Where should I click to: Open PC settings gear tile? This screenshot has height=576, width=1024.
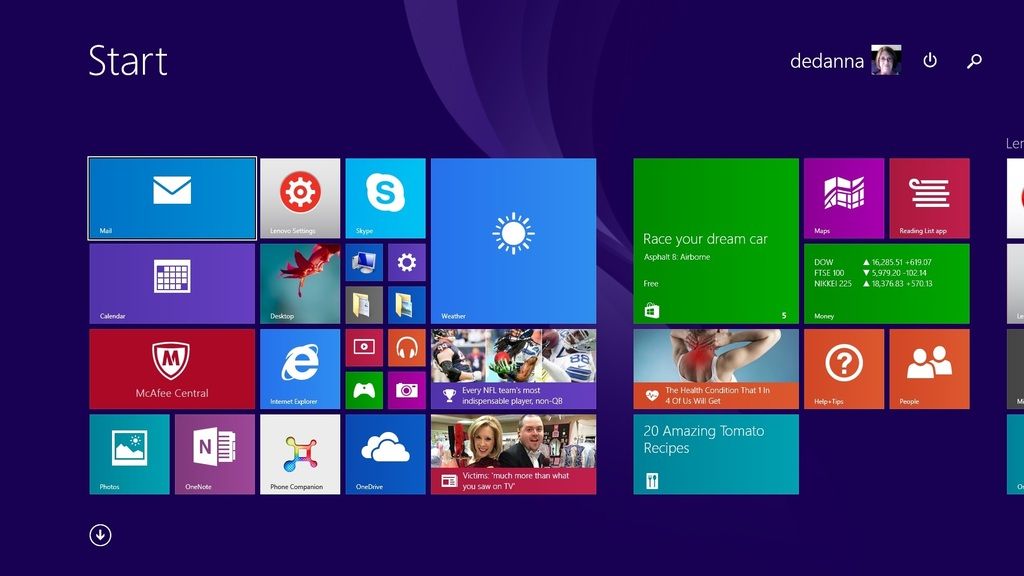pyautogui.click(x=407, y=262)
